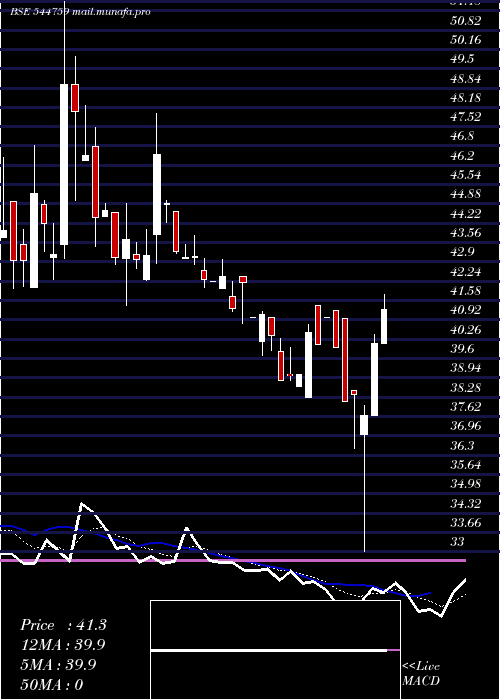Screen dimensions: 500x700
Task: Click the 42.9 price axis label
Action: (x=463, y=252)
